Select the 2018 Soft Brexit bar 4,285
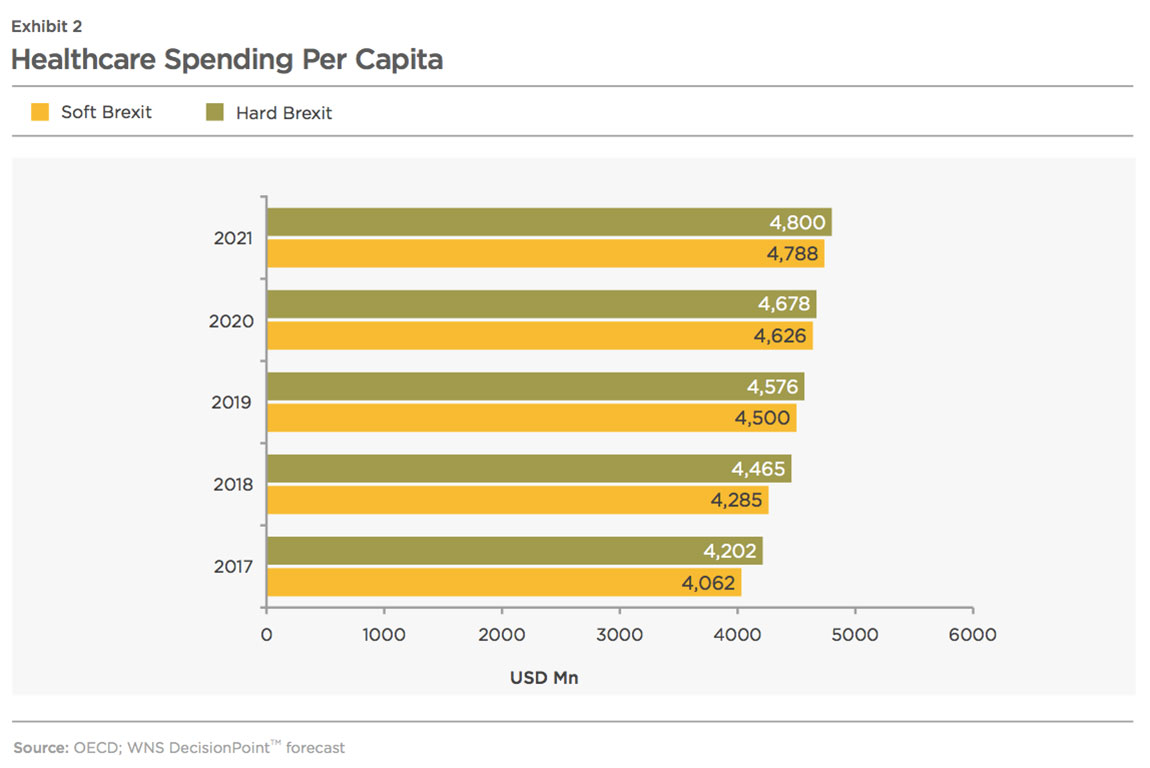1150x768 pixels. click(x=518, y=500)
